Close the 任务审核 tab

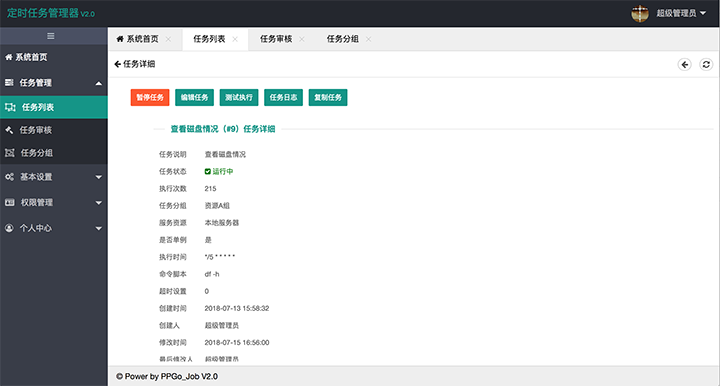(302, 39)
